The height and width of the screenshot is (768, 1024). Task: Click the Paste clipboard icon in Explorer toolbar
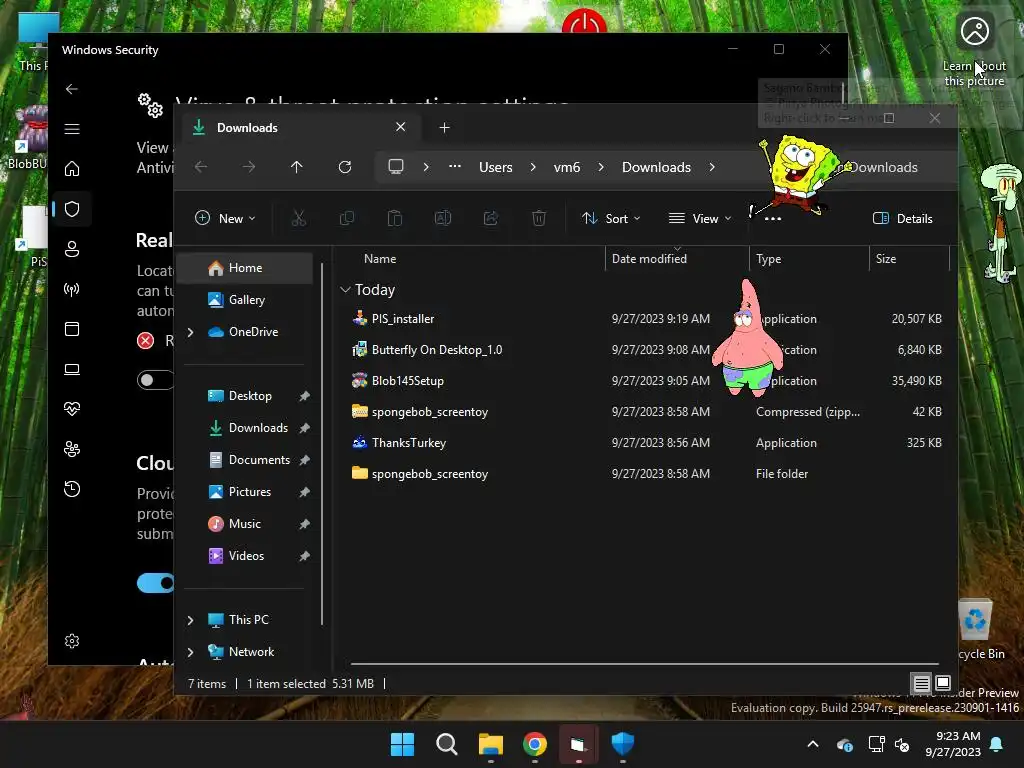[x=394, y=218]
